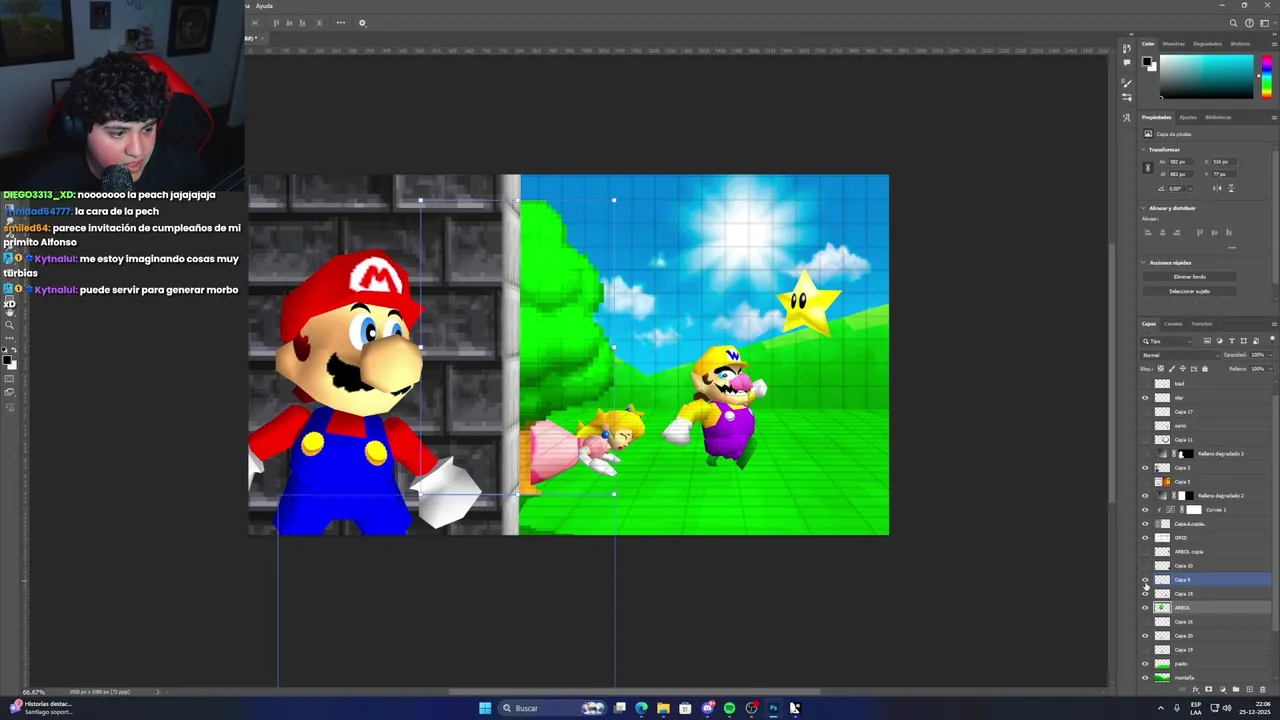This screenshot has height=720, width=1280.
Task: Click the new group folder icon
Action: point(1236,689)
